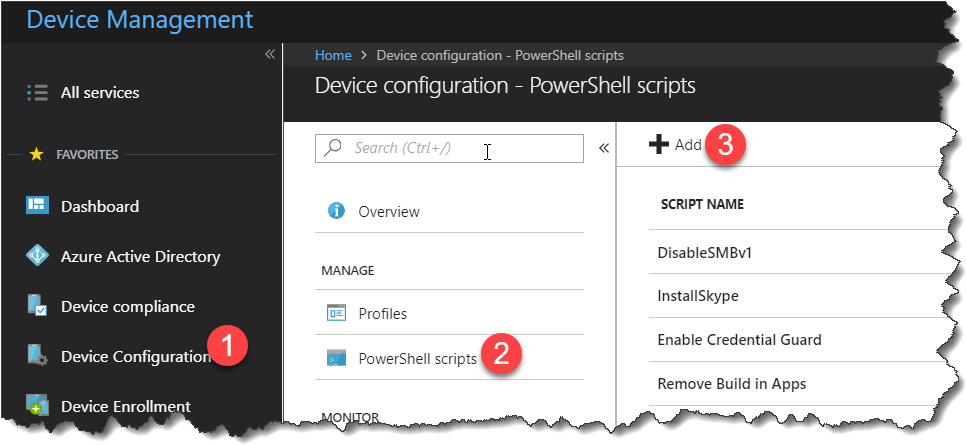Select the Device Enrollment menu entry
The width and height of the screenshot is (966, 445).
coord(126,406)
